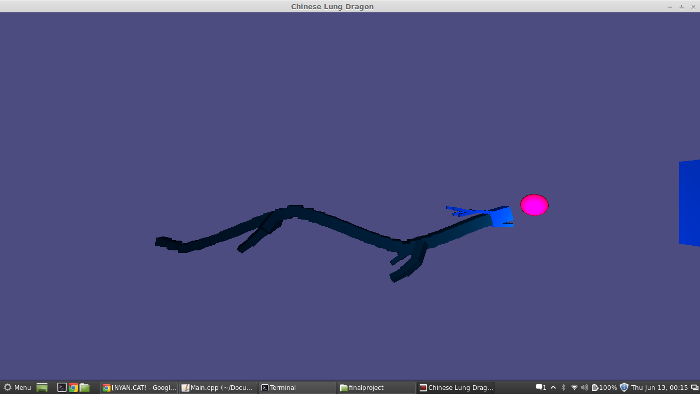Click the dragon's blue head block
This screenshot has height=394, width=700.
(x=501, y=216)
